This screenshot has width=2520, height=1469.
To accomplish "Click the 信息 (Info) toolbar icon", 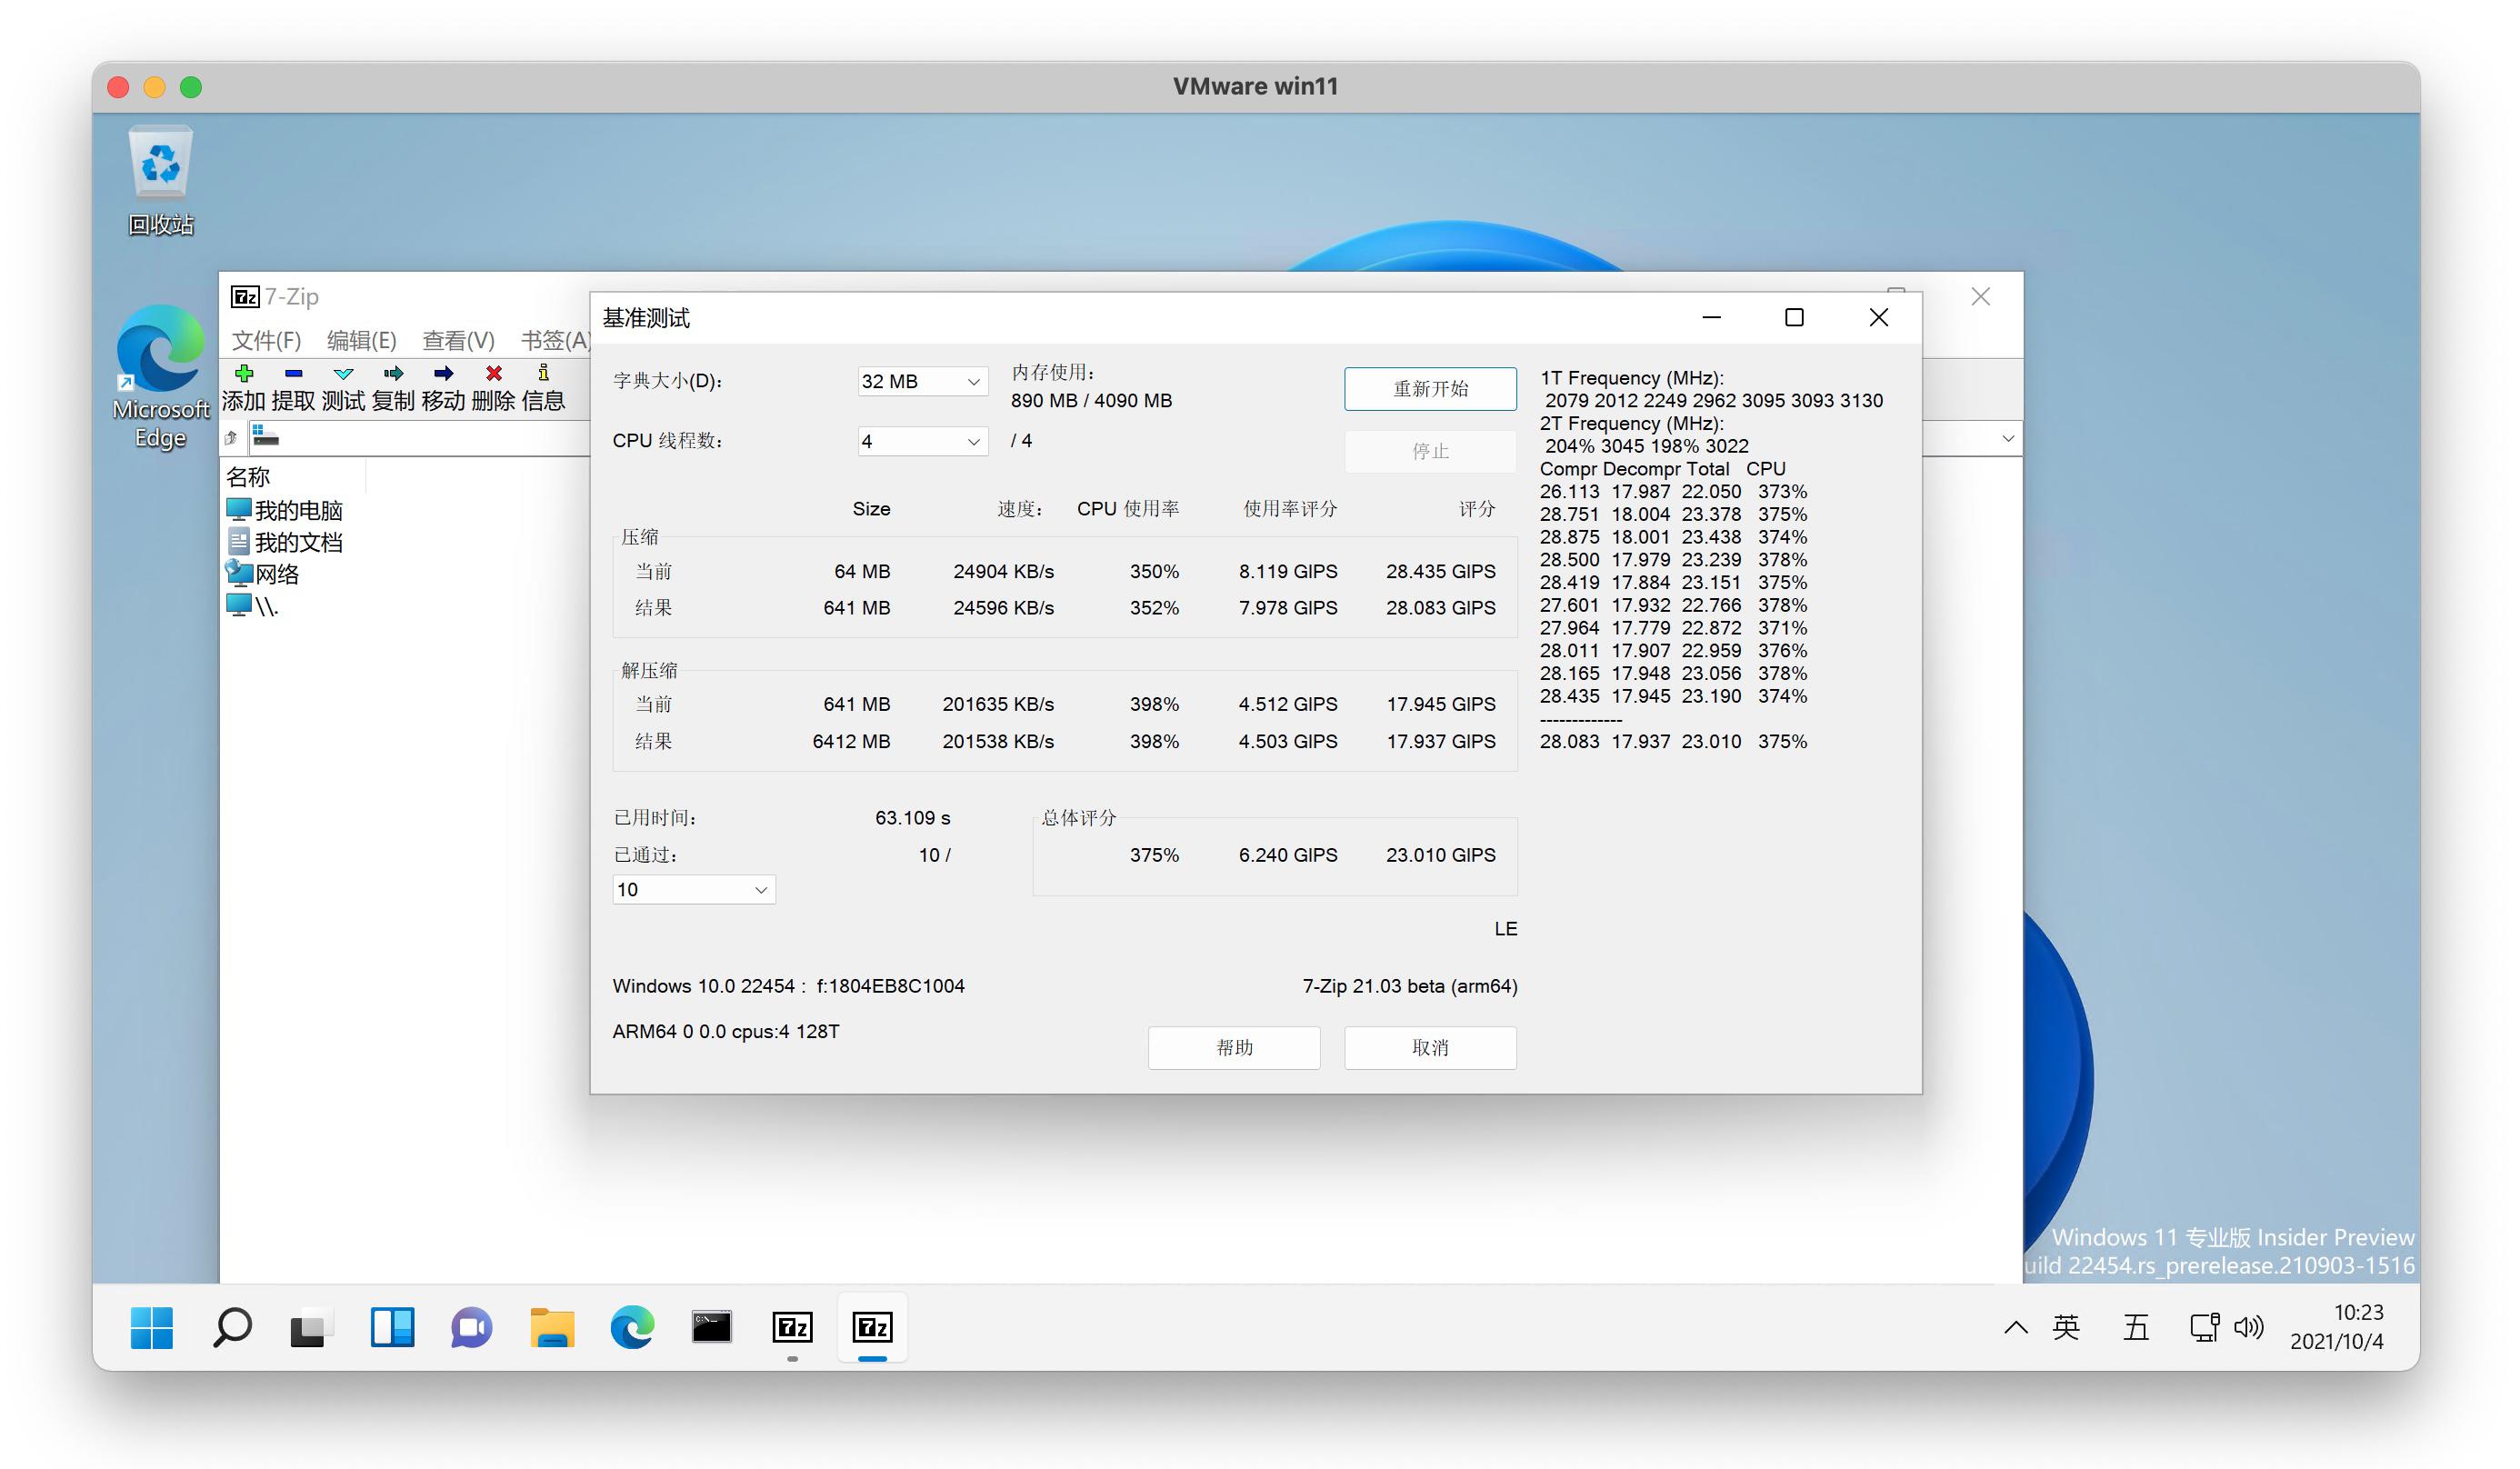I will (x=543, y=374).
